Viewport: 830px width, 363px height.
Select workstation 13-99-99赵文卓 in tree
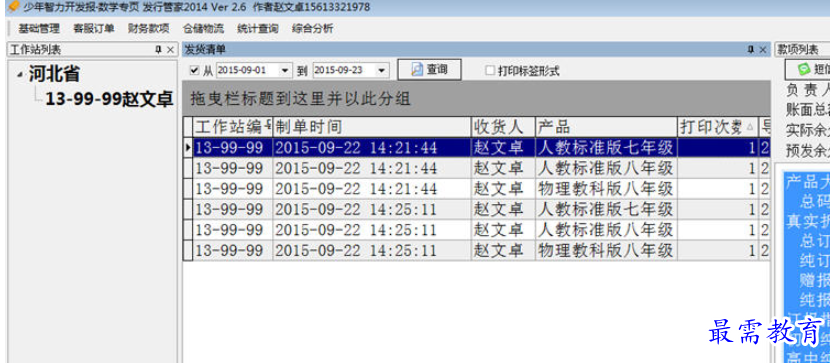(109, 99)
